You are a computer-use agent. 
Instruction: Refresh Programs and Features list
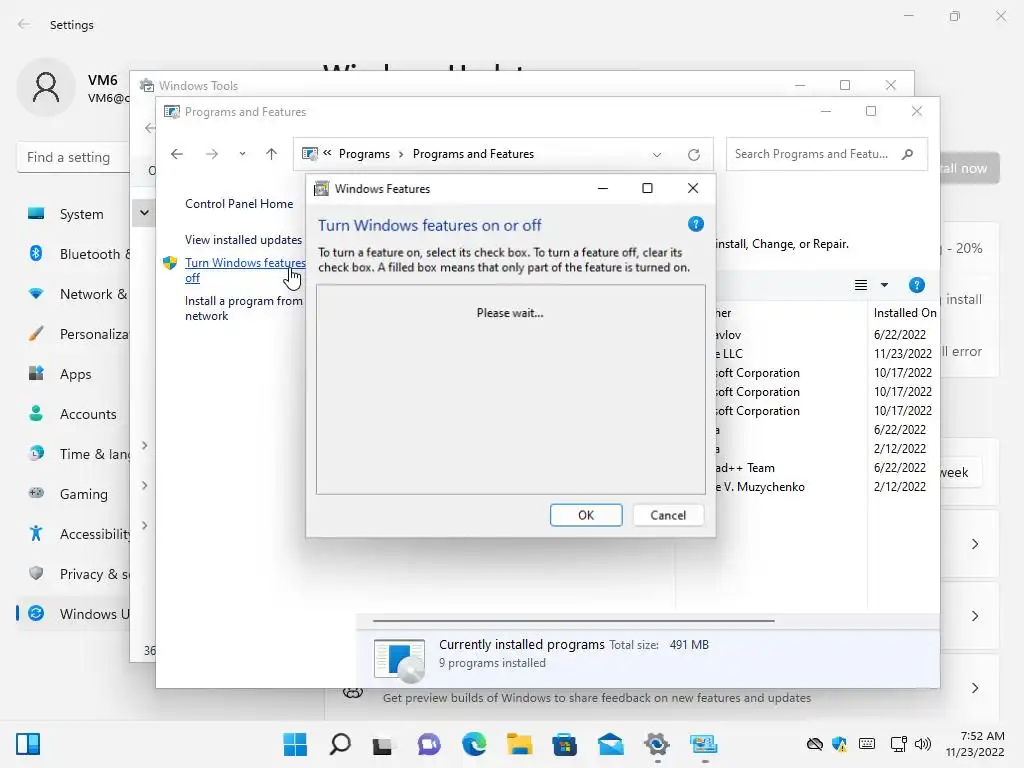(694, 155)
